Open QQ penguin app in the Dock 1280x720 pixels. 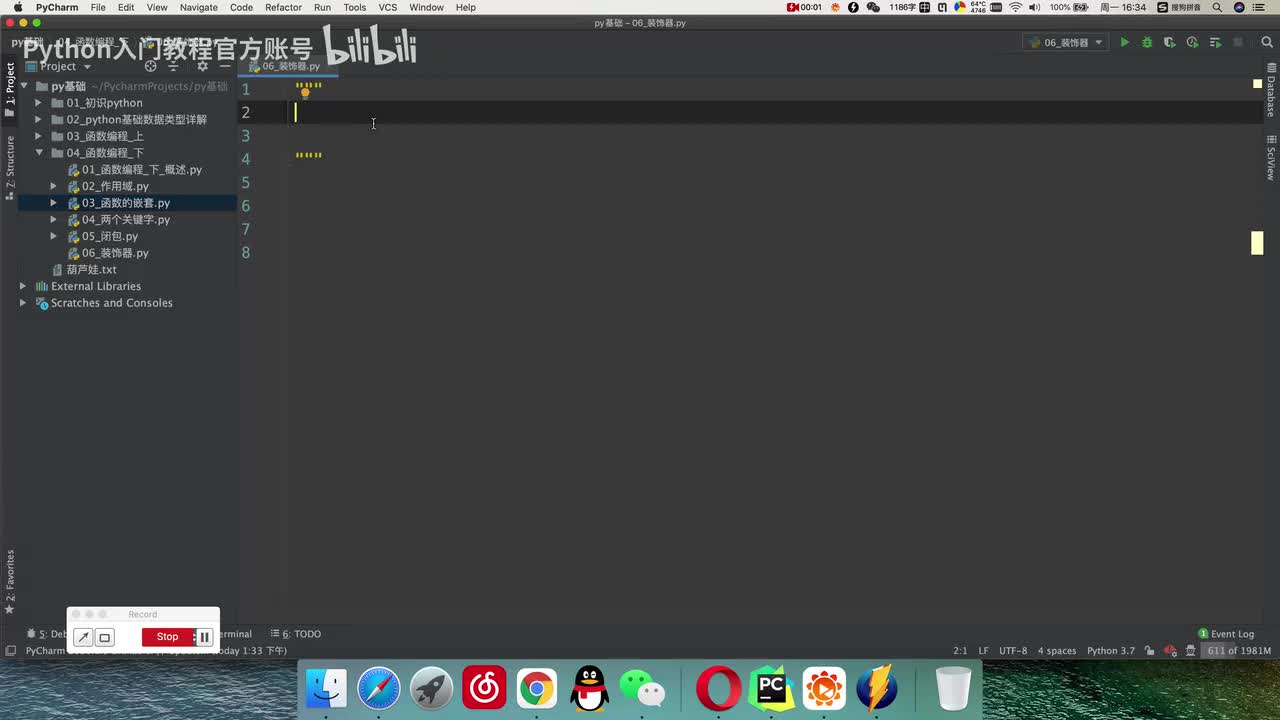(590, 689)
